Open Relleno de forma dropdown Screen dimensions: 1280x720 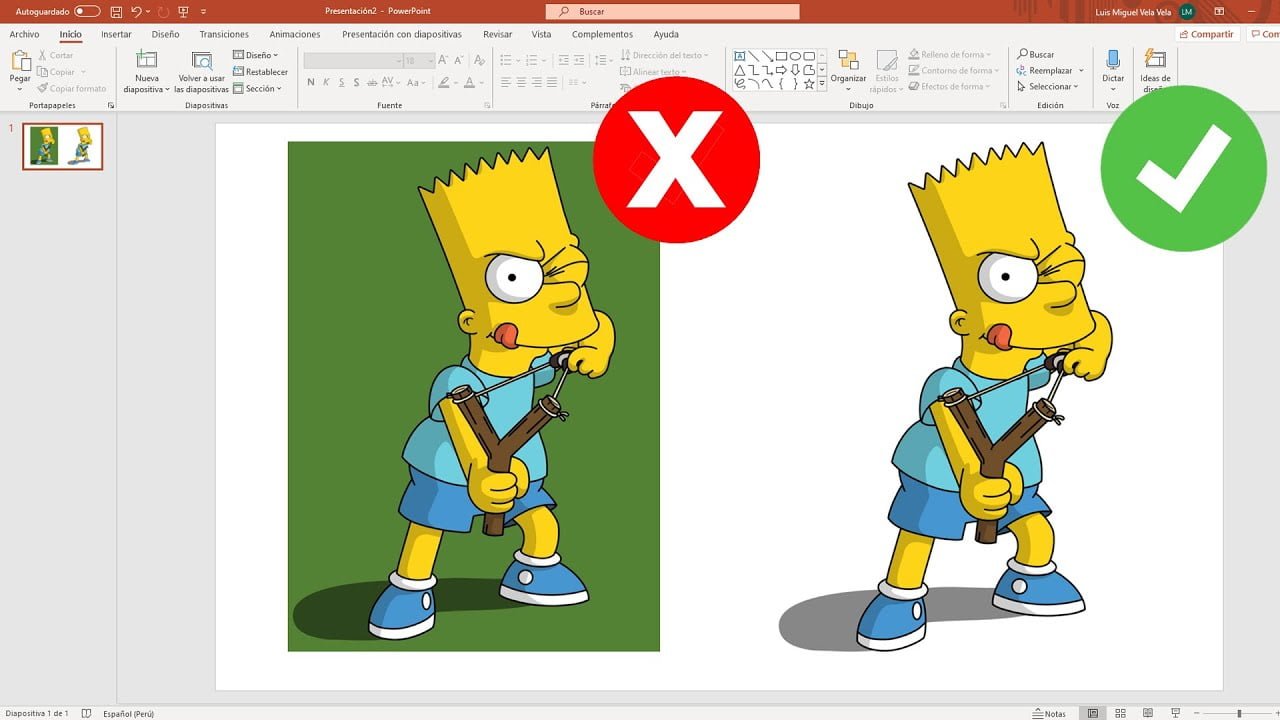pos(949,55)
